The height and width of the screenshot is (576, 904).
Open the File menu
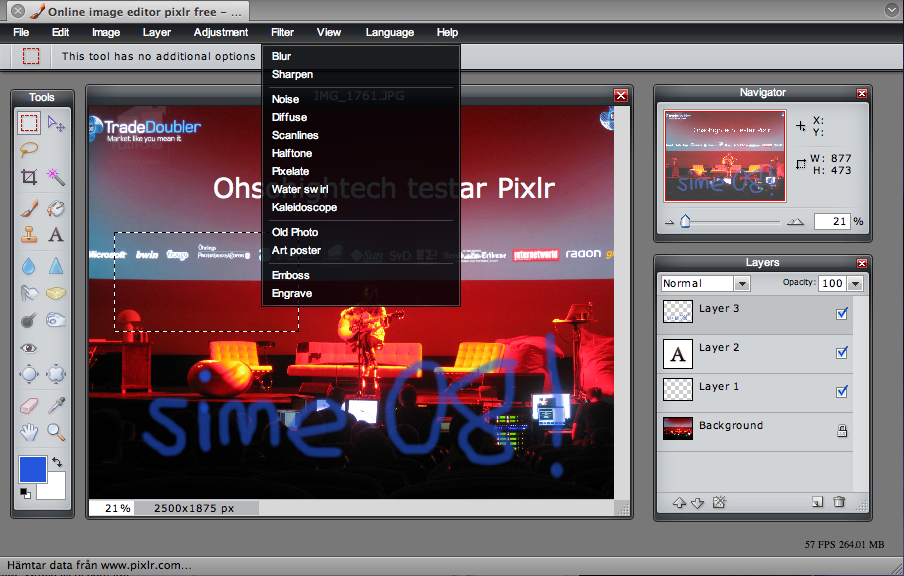[21, 32]
